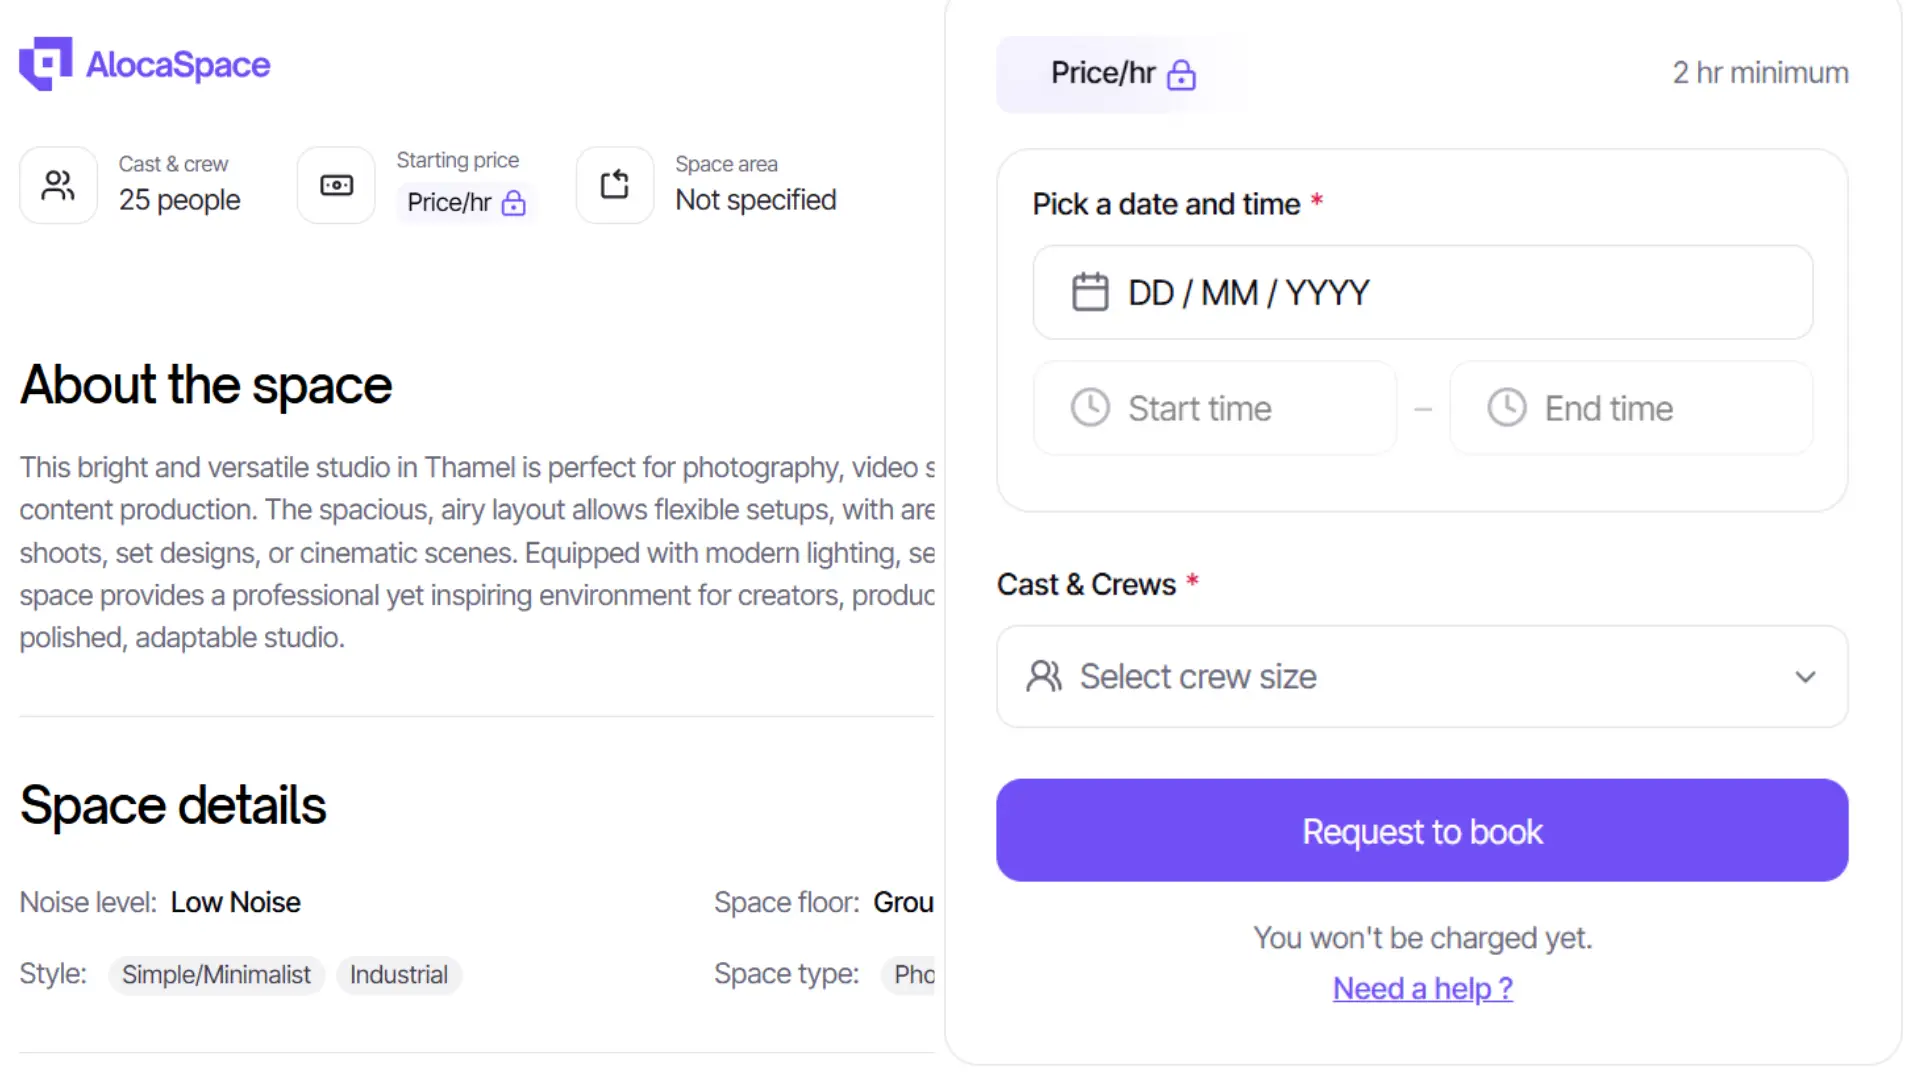Click the Cast & crew people icon
The image size is (1920, 1080).
(58, 185)
